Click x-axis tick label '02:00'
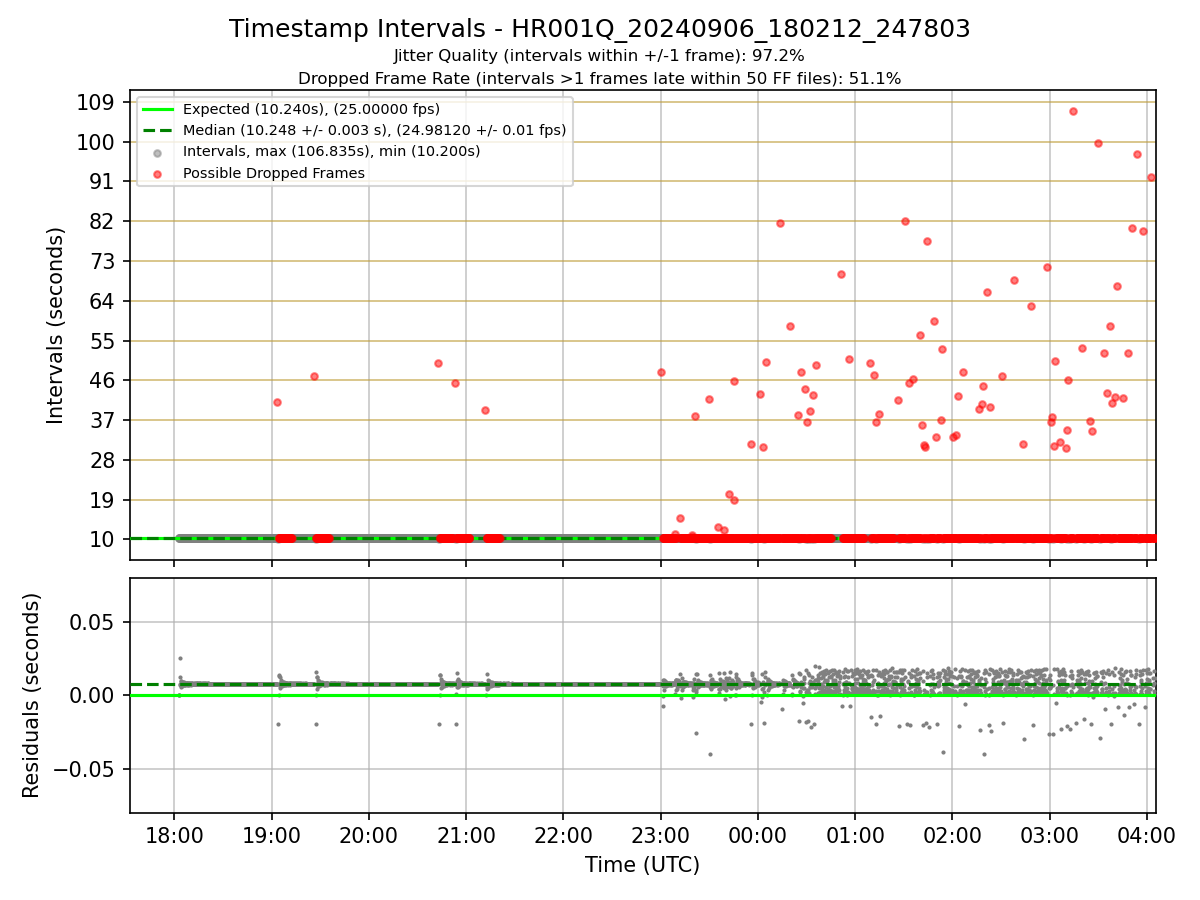 click(x=952, y=834)
